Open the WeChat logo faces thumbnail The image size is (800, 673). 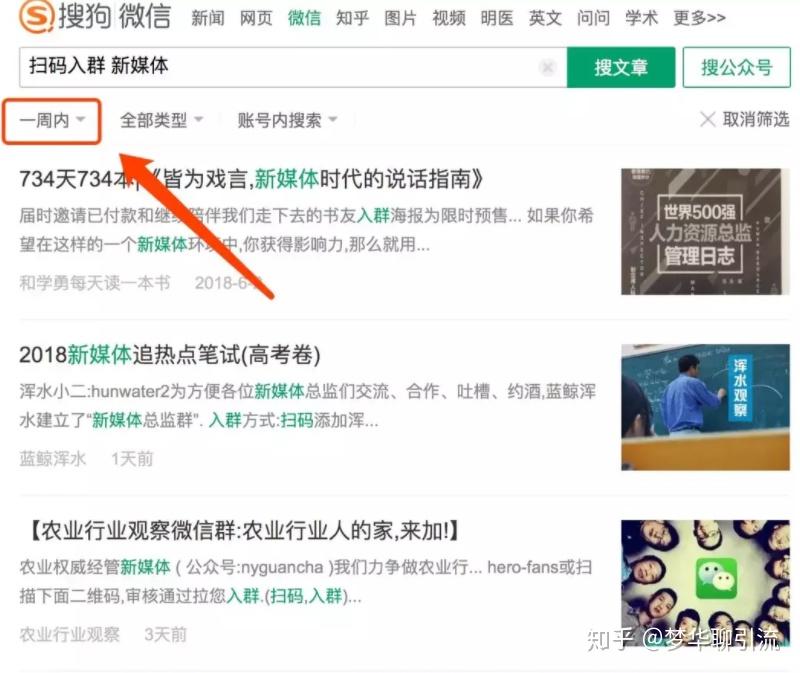706,583
